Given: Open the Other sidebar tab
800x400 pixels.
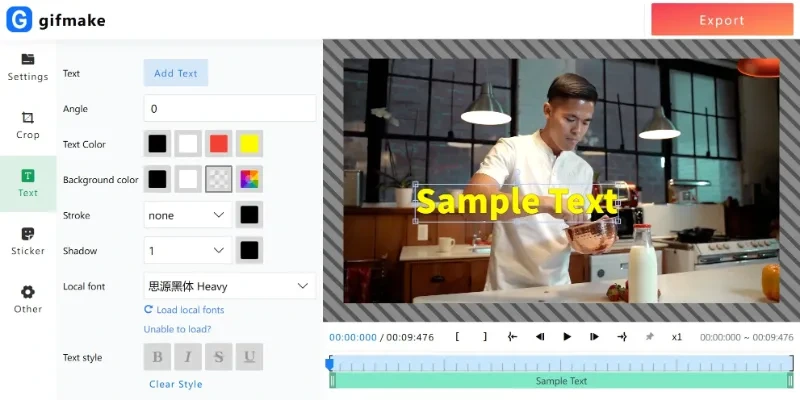Looking at the screenshot, I should pos(28,299).
